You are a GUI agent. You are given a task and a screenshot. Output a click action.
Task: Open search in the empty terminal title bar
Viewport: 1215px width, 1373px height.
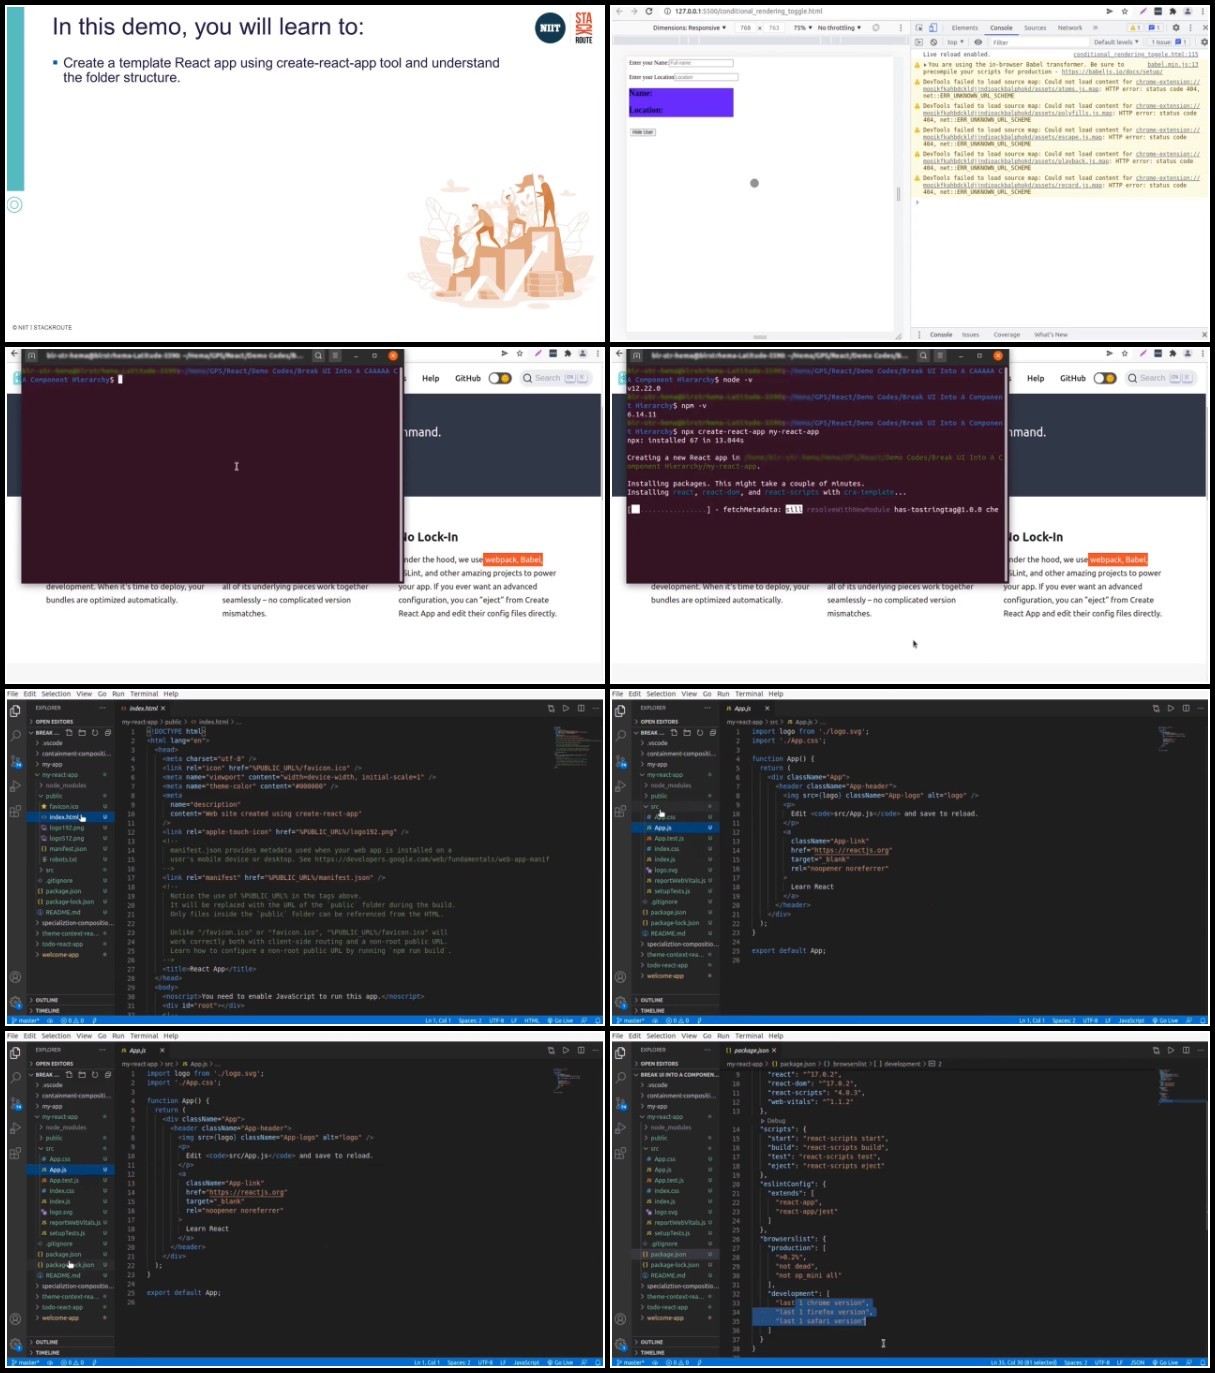coord(319,355)
